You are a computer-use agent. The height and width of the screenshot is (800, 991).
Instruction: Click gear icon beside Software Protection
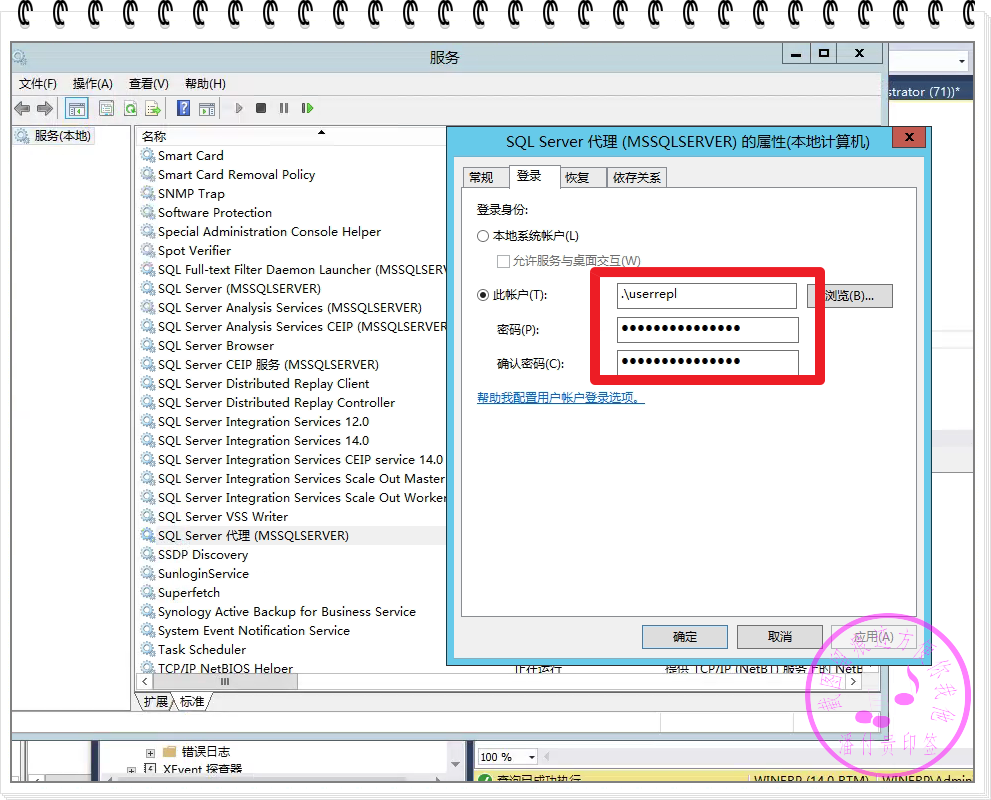pyautogui.click(x=148, y=212)
